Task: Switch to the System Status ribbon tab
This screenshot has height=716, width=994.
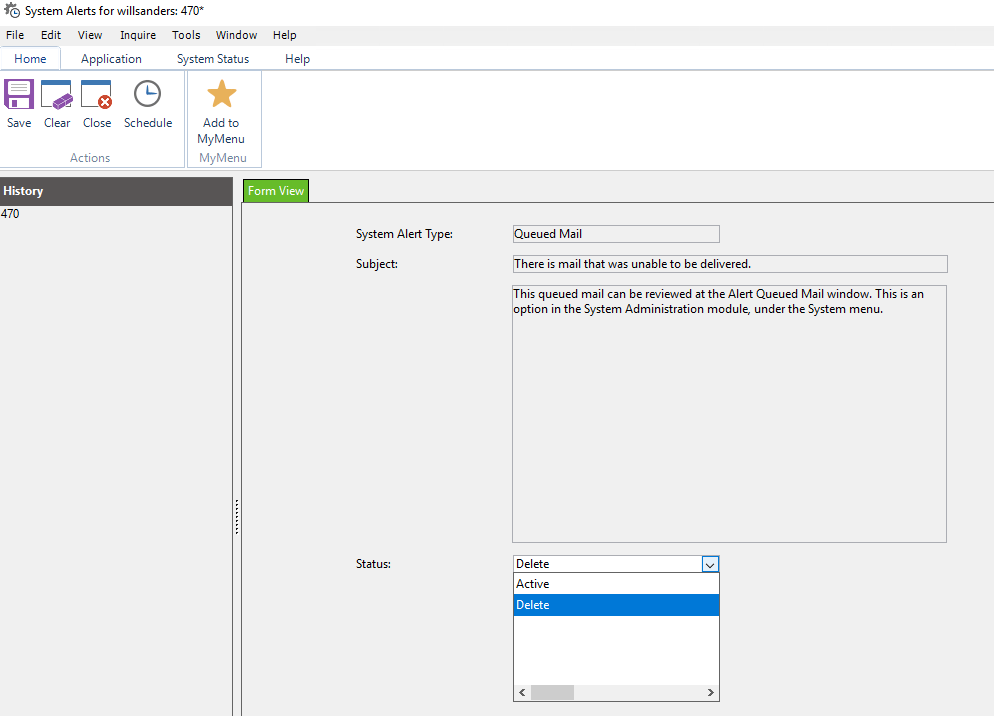Action: [212, 58]
